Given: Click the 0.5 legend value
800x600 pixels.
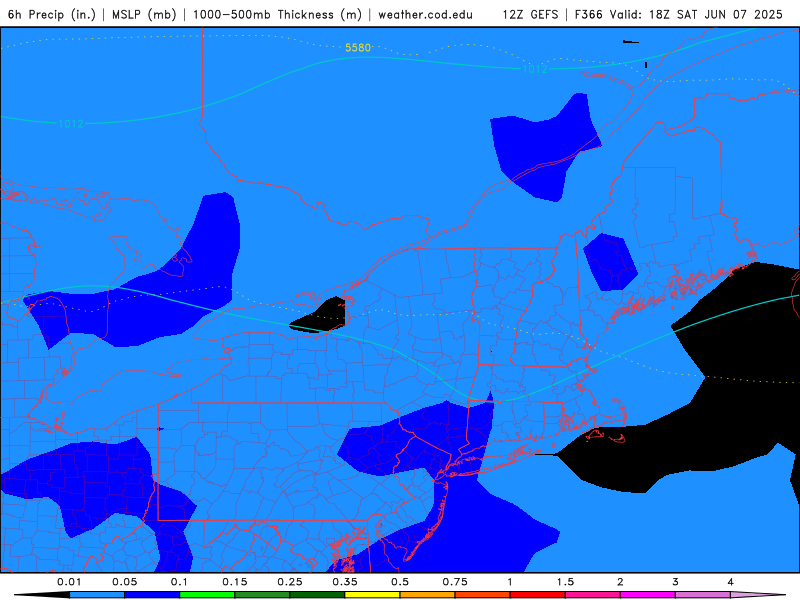Looking at the screenshot, I should [400, 582].
